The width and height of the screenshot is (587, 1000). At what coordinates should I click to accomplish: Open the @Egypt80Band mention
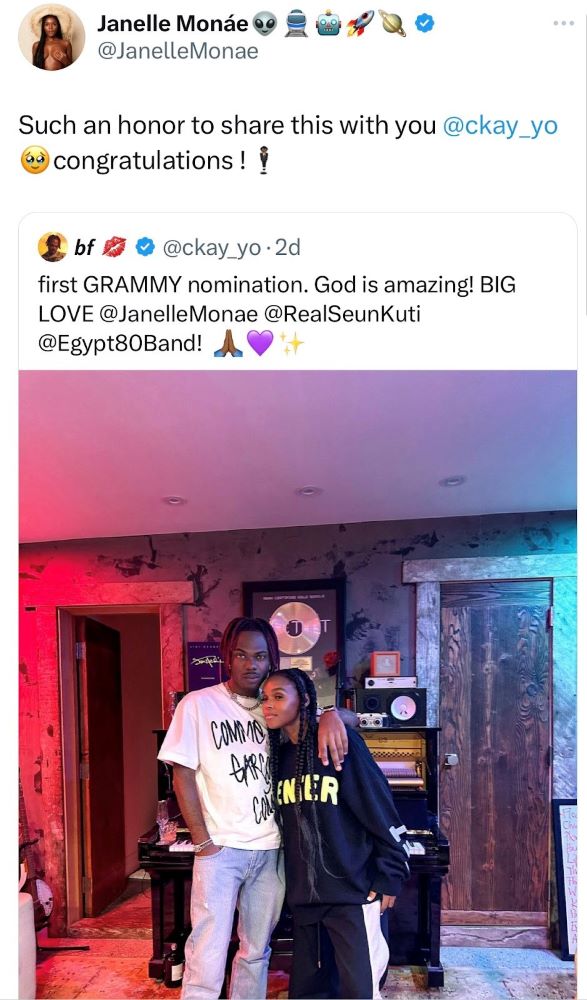tap(120, 344)
